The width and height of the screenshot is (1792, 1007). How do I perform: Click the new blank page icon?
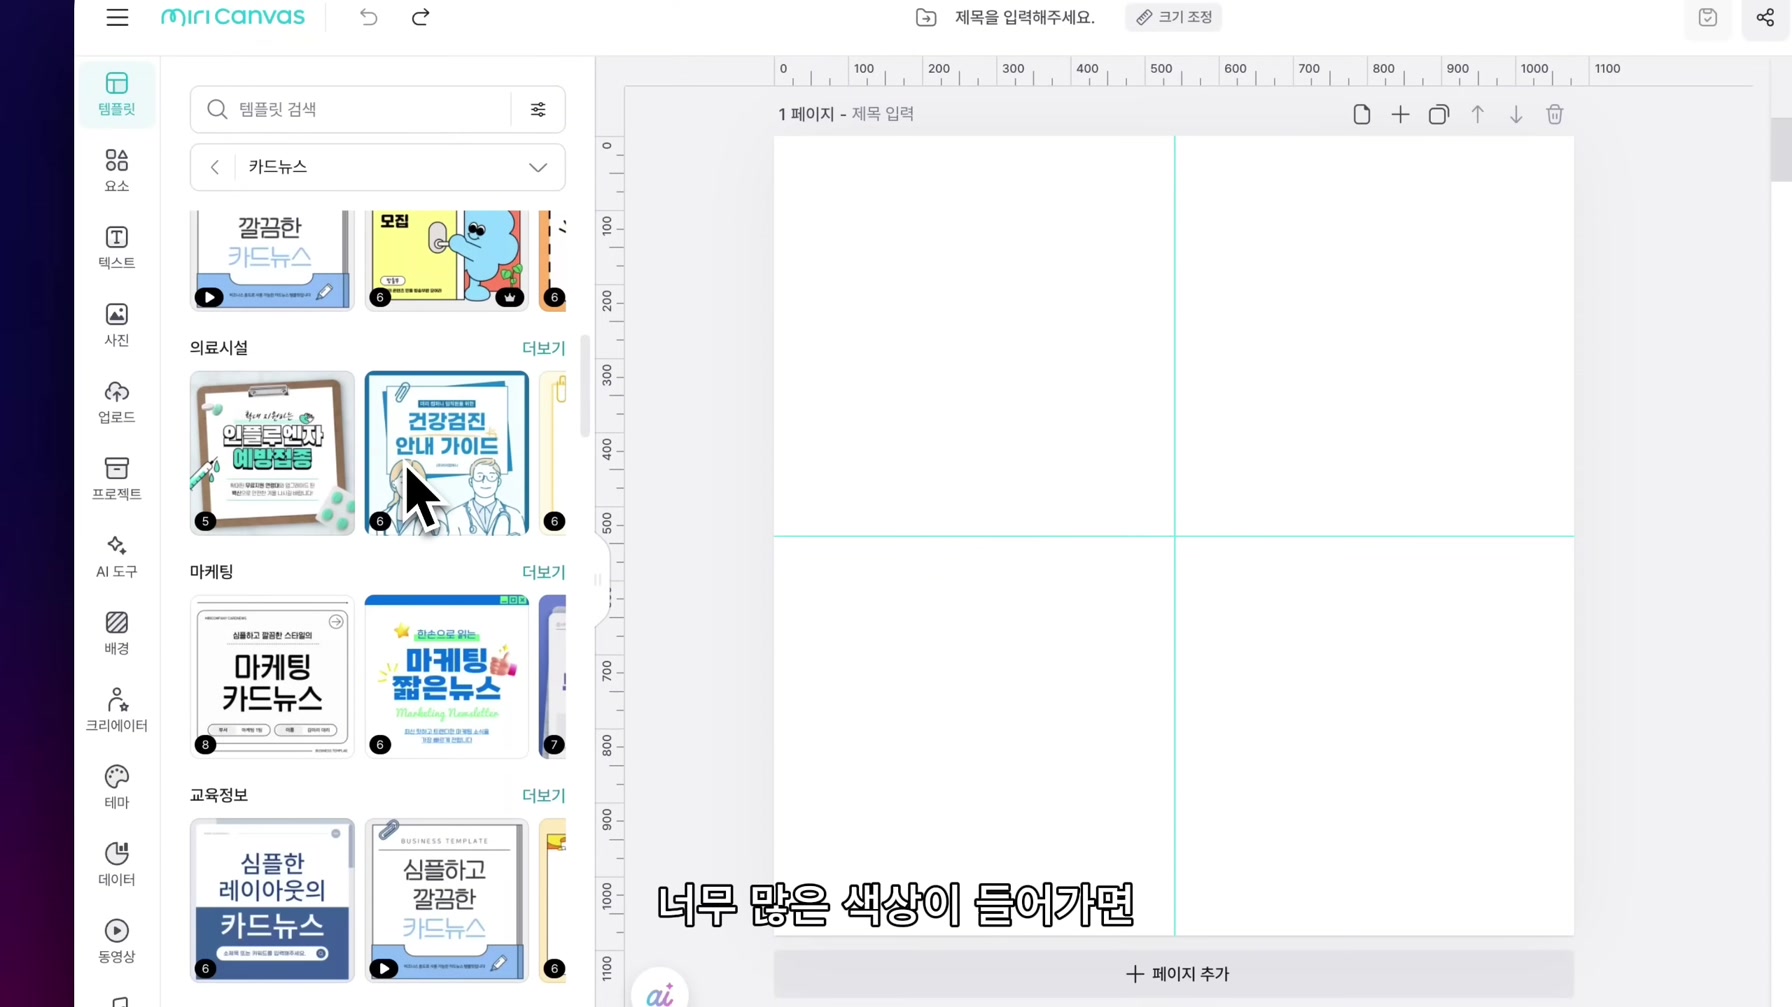1361,114
